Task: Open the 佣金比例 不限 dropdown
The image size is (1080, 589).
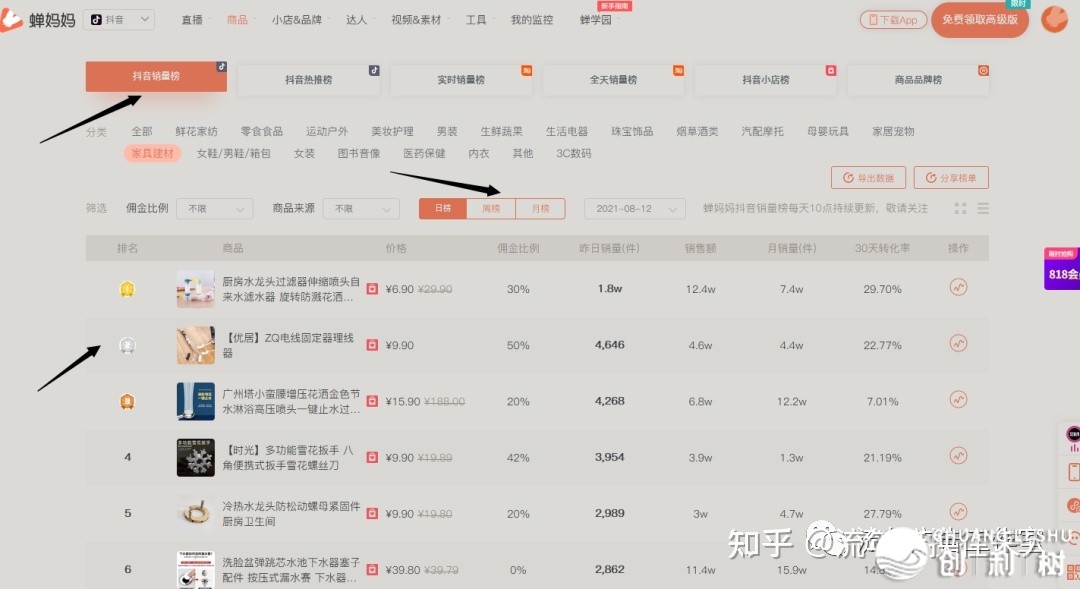Action: click(214, 208)
